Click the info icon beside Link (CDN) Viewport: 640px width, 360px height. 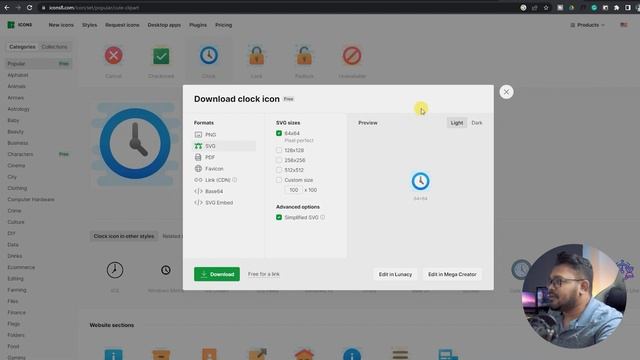[235, 180]
